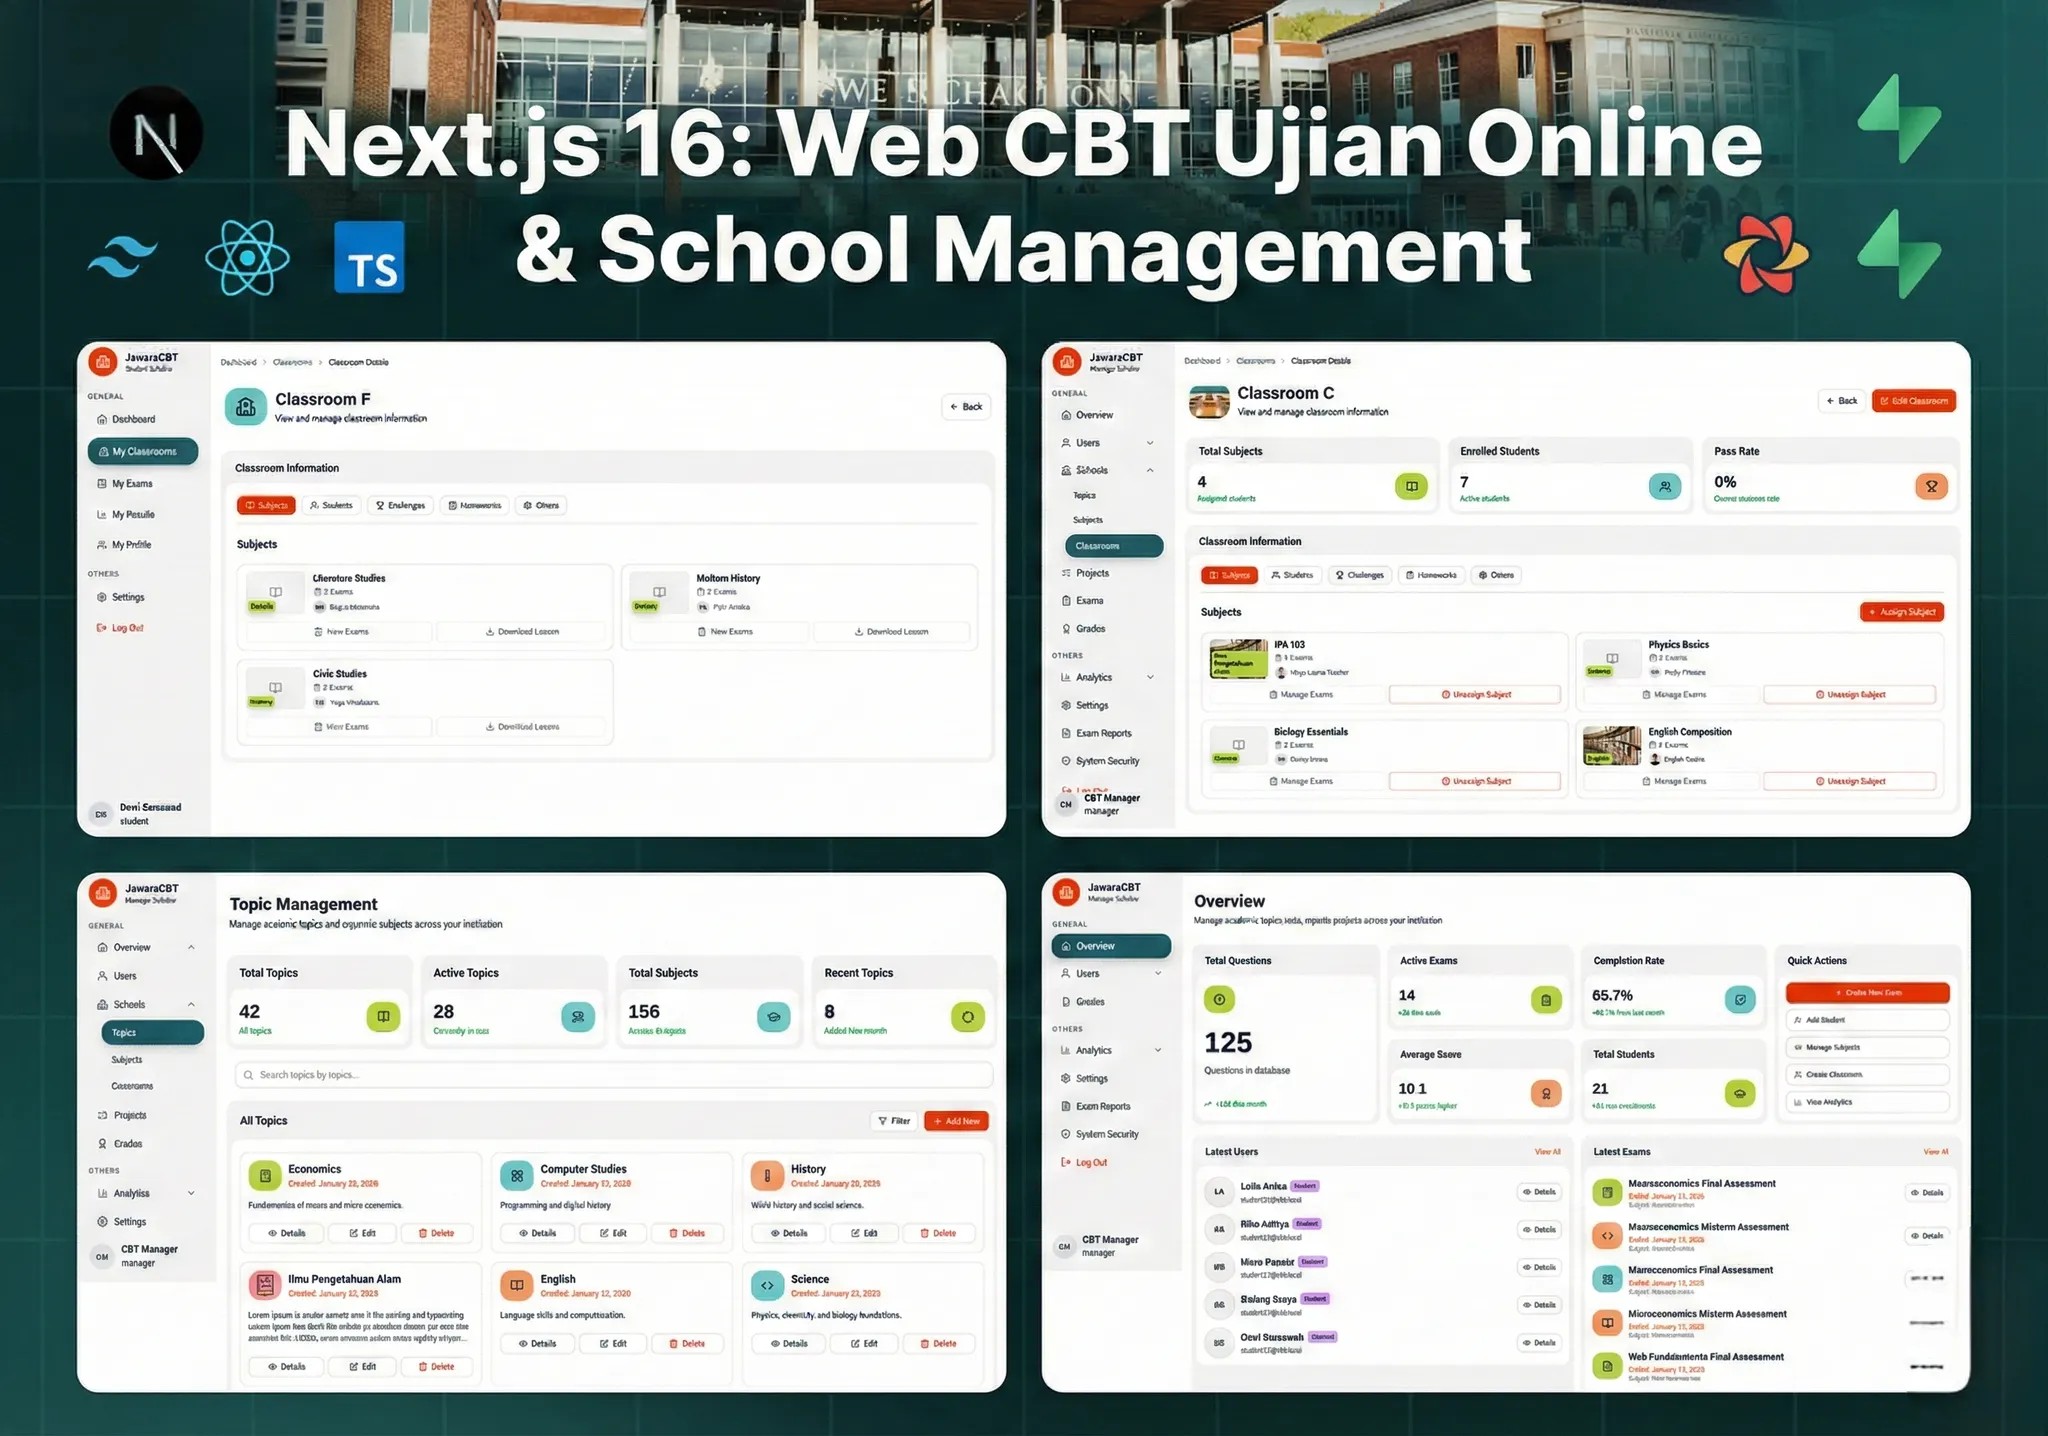Click Science topic code-brackets icon
The width and height of the screenshot is (2048, 1436).
tap(767, 1286)
